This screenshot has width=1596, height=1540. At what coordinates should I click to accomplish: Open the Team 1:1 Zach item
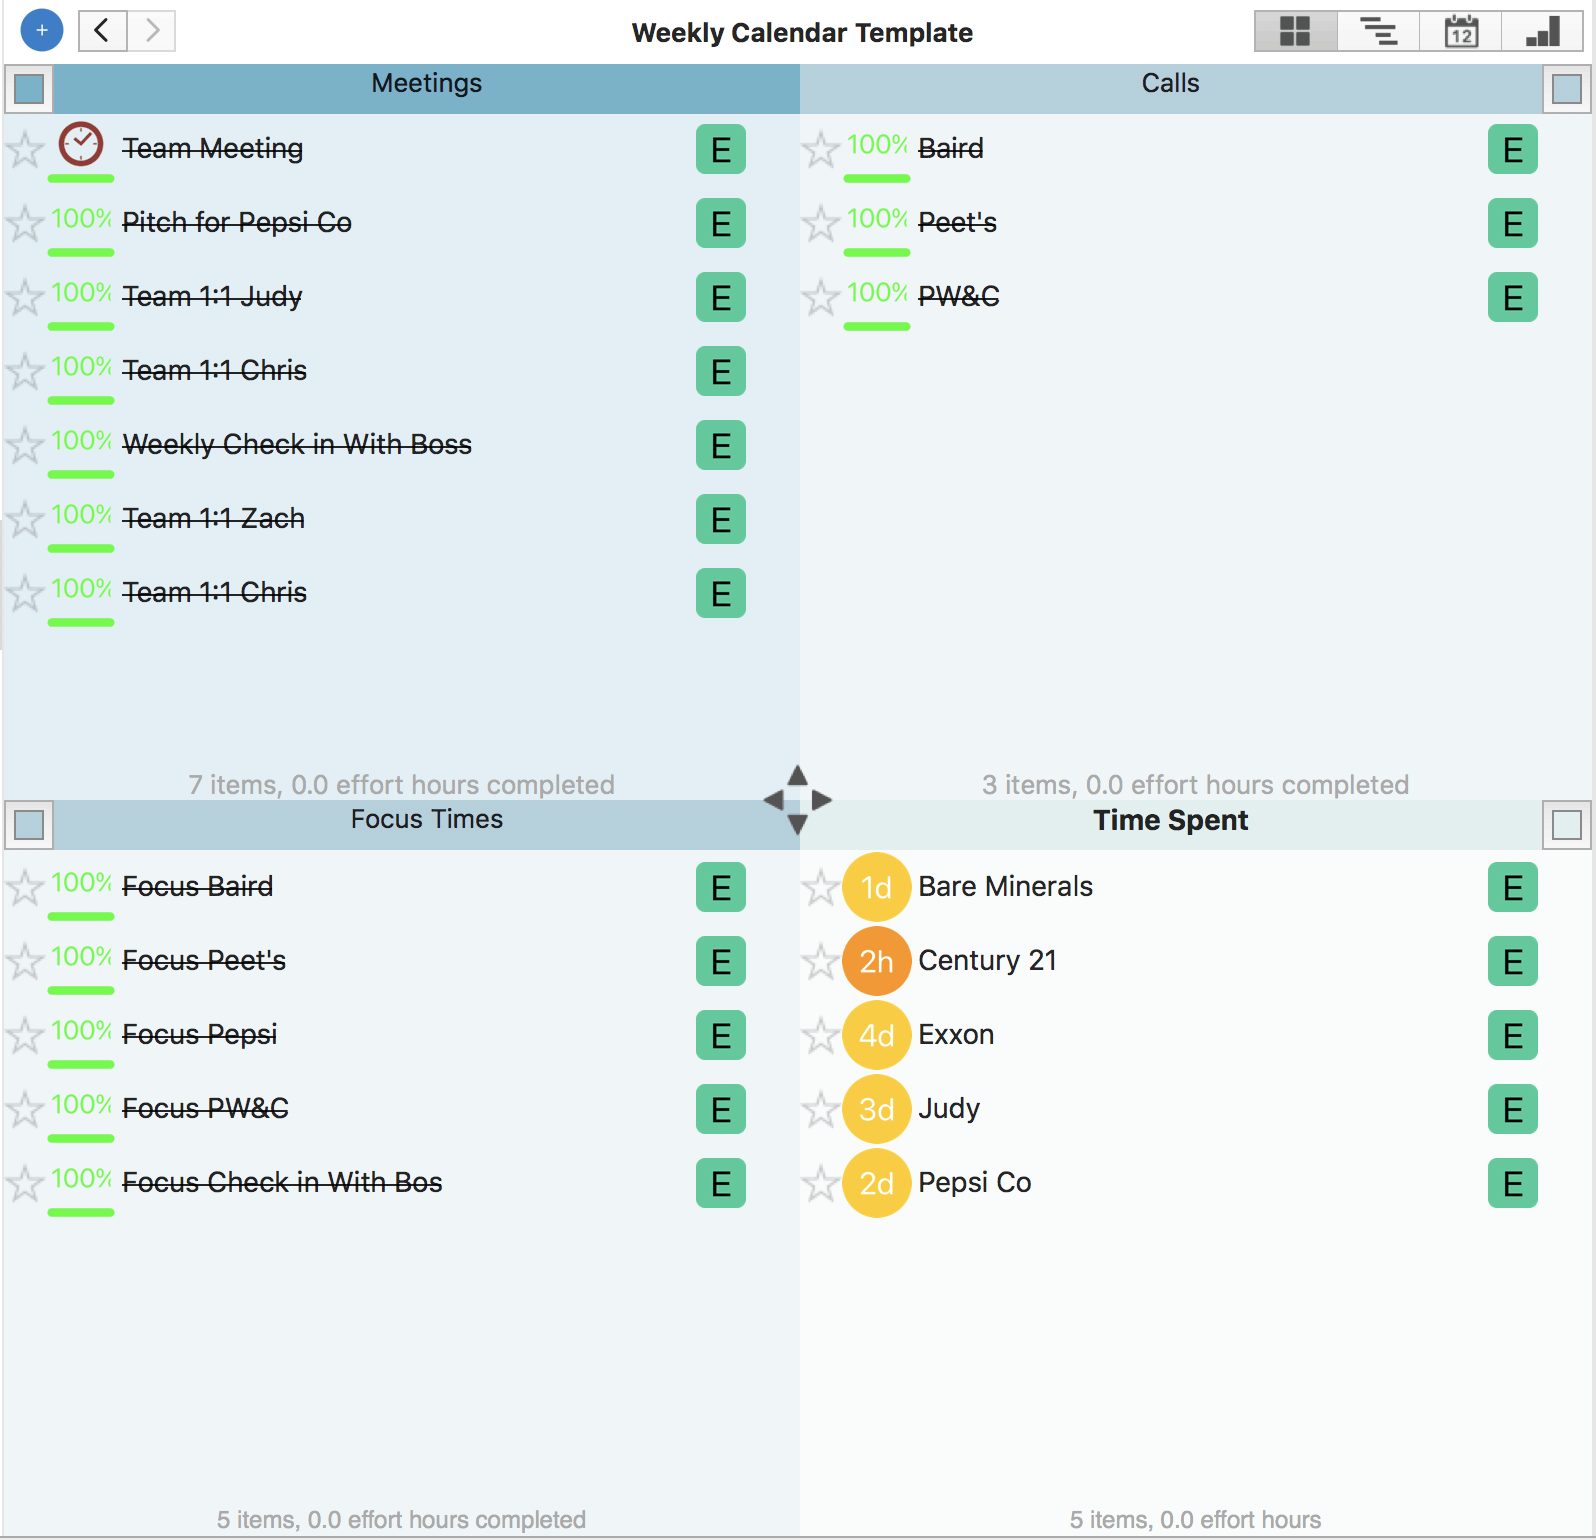pos(213,519)
